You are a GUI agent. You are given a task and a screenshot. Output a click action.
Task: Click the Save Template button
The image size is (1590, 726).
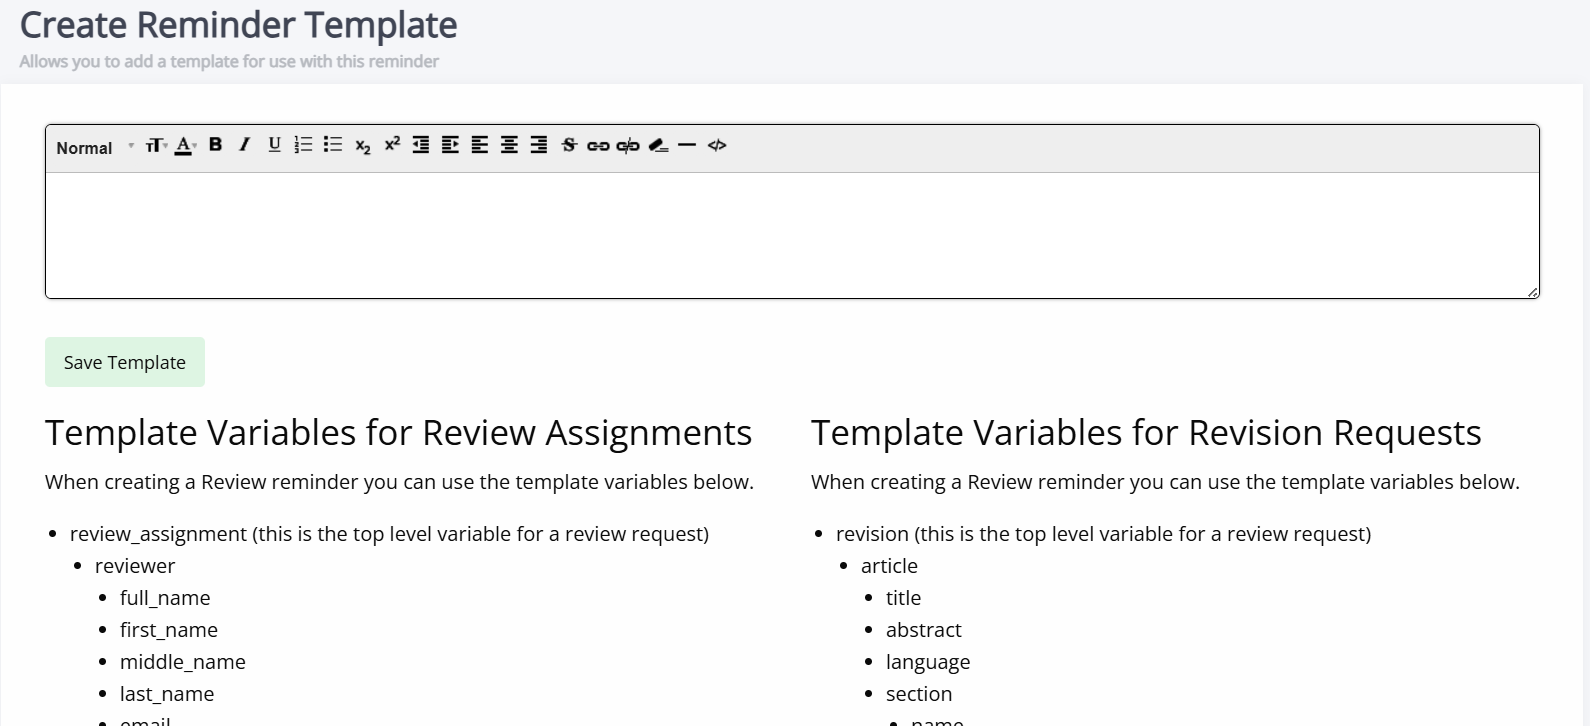coord(125,362)
